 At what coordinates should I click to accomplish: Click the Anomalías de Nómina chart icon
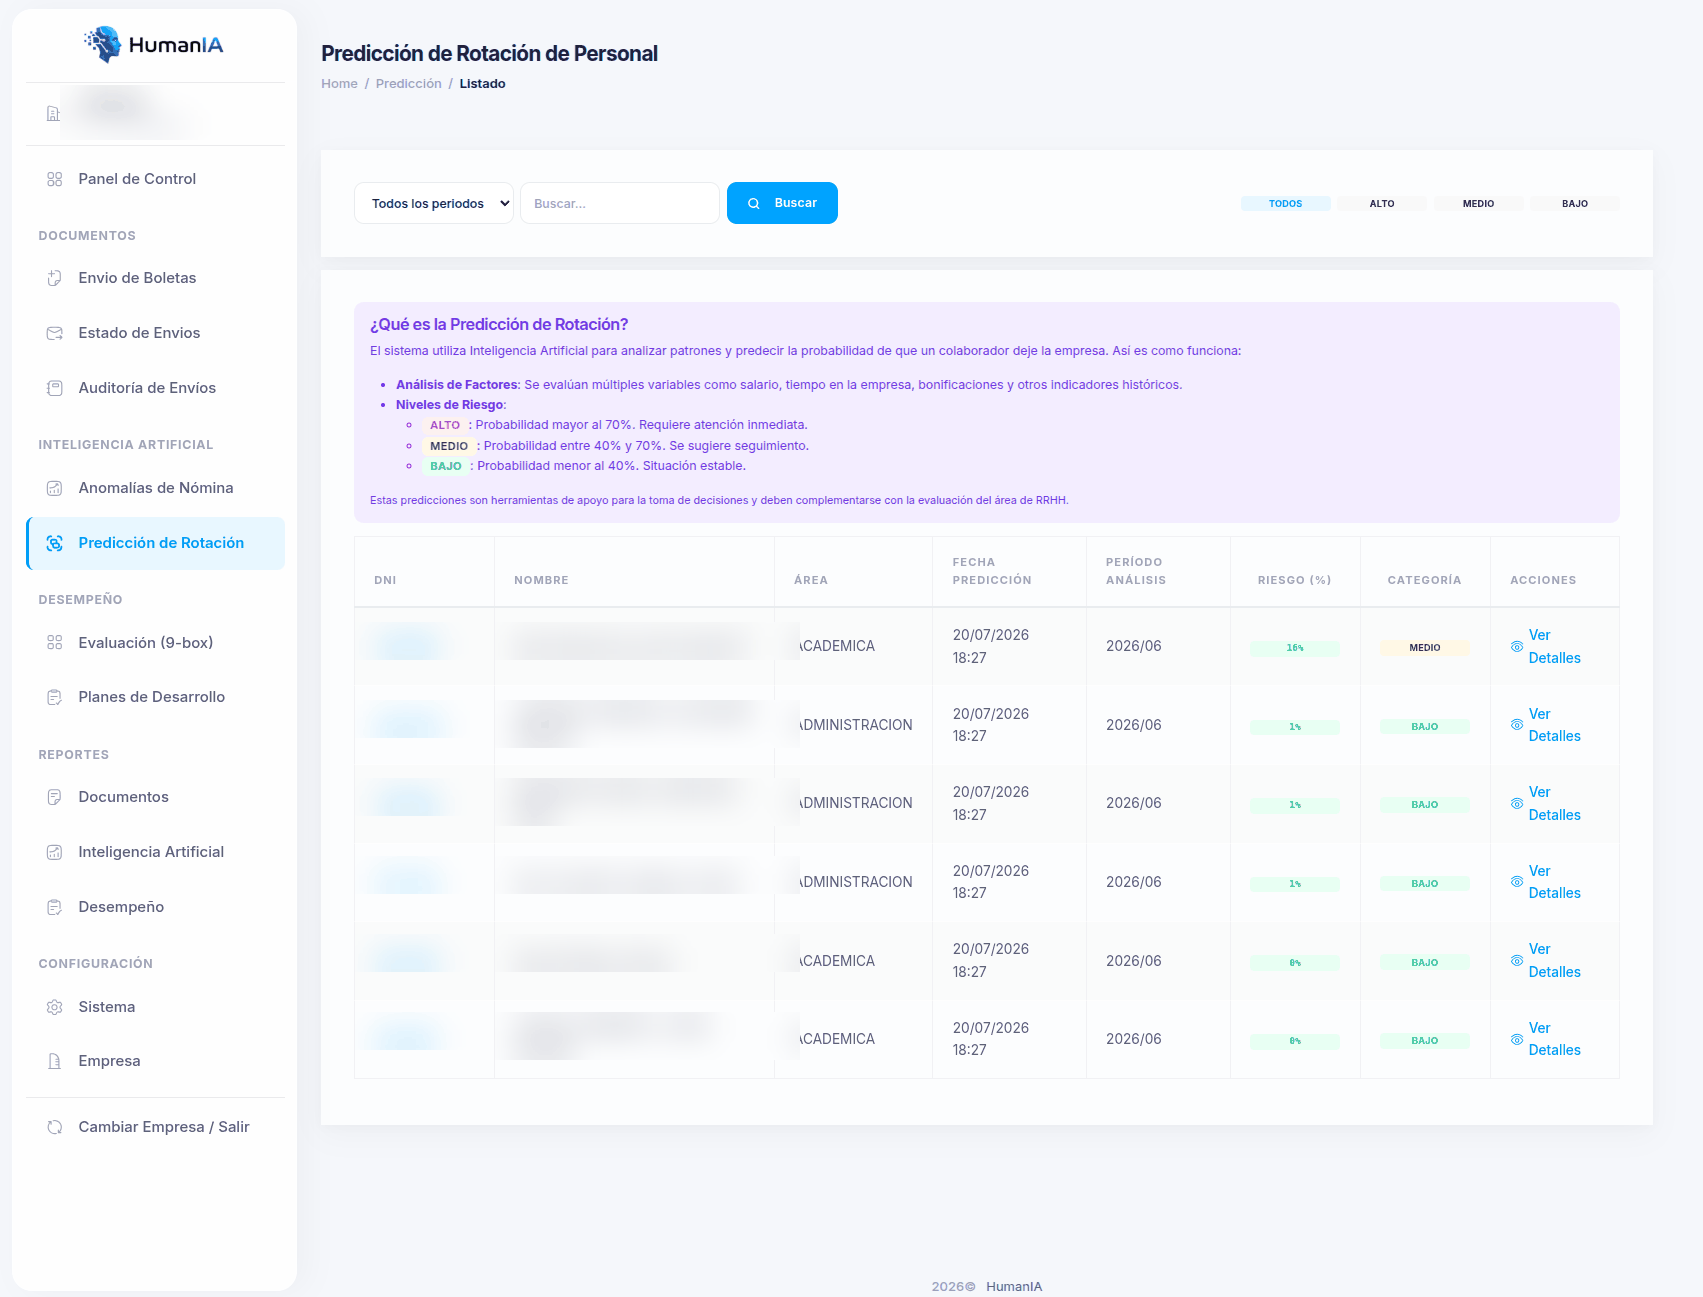[55, 488]
